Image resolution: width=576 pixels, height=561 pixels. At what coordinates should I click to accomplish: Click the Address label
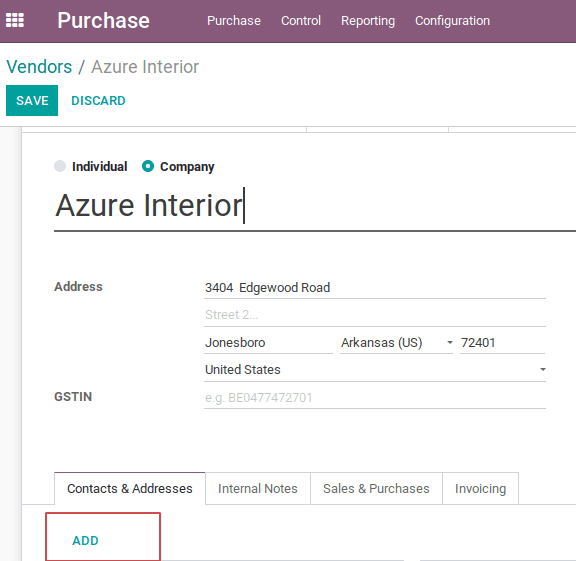[78, 287]
